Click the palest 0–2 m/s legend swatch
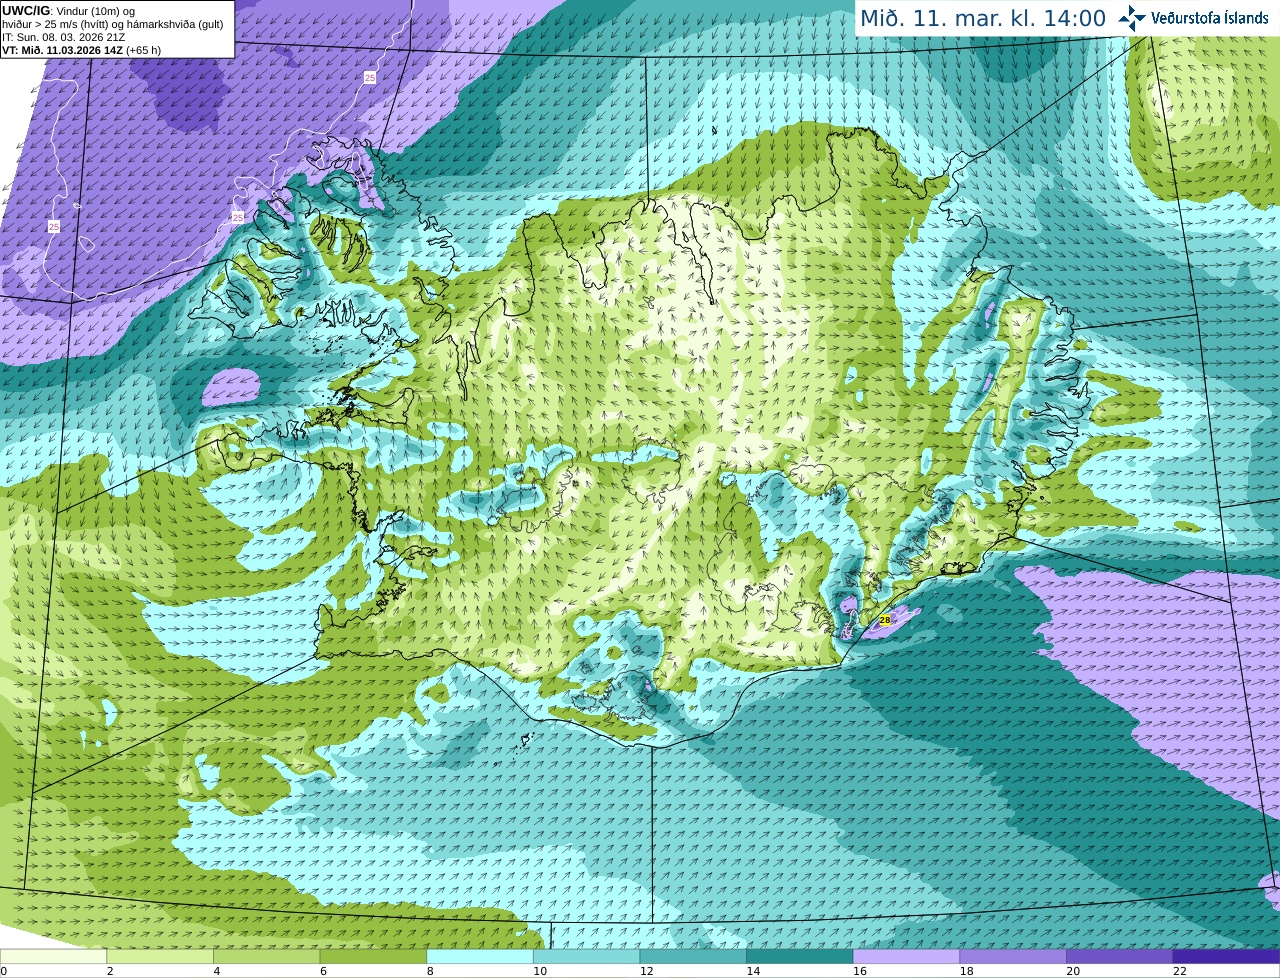1280x978 pixels. 53,956
